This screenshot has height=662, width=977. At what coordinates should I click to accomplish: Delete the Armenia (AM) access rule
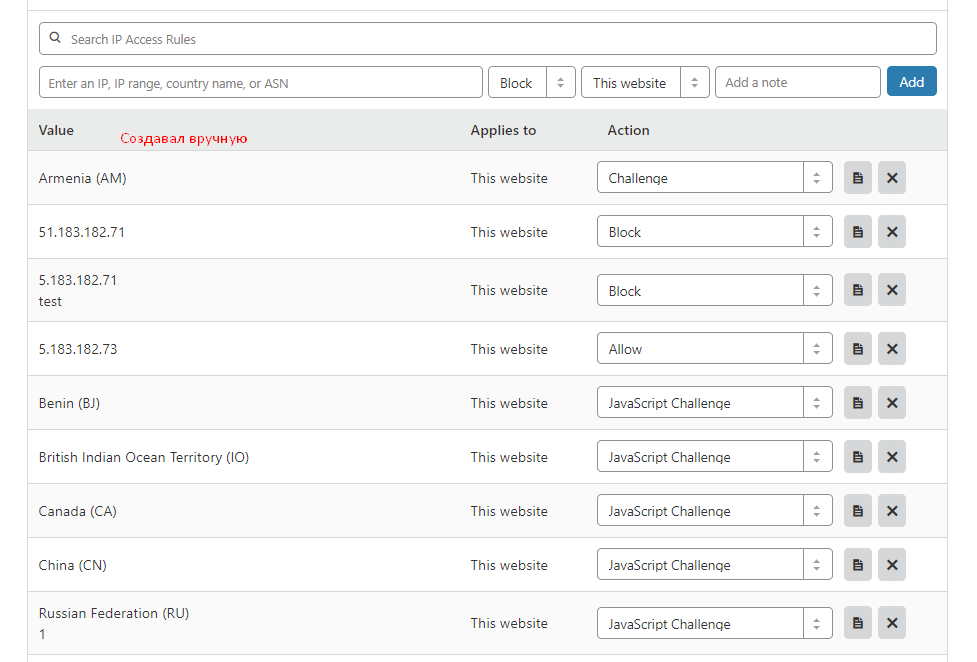point(892,178)
